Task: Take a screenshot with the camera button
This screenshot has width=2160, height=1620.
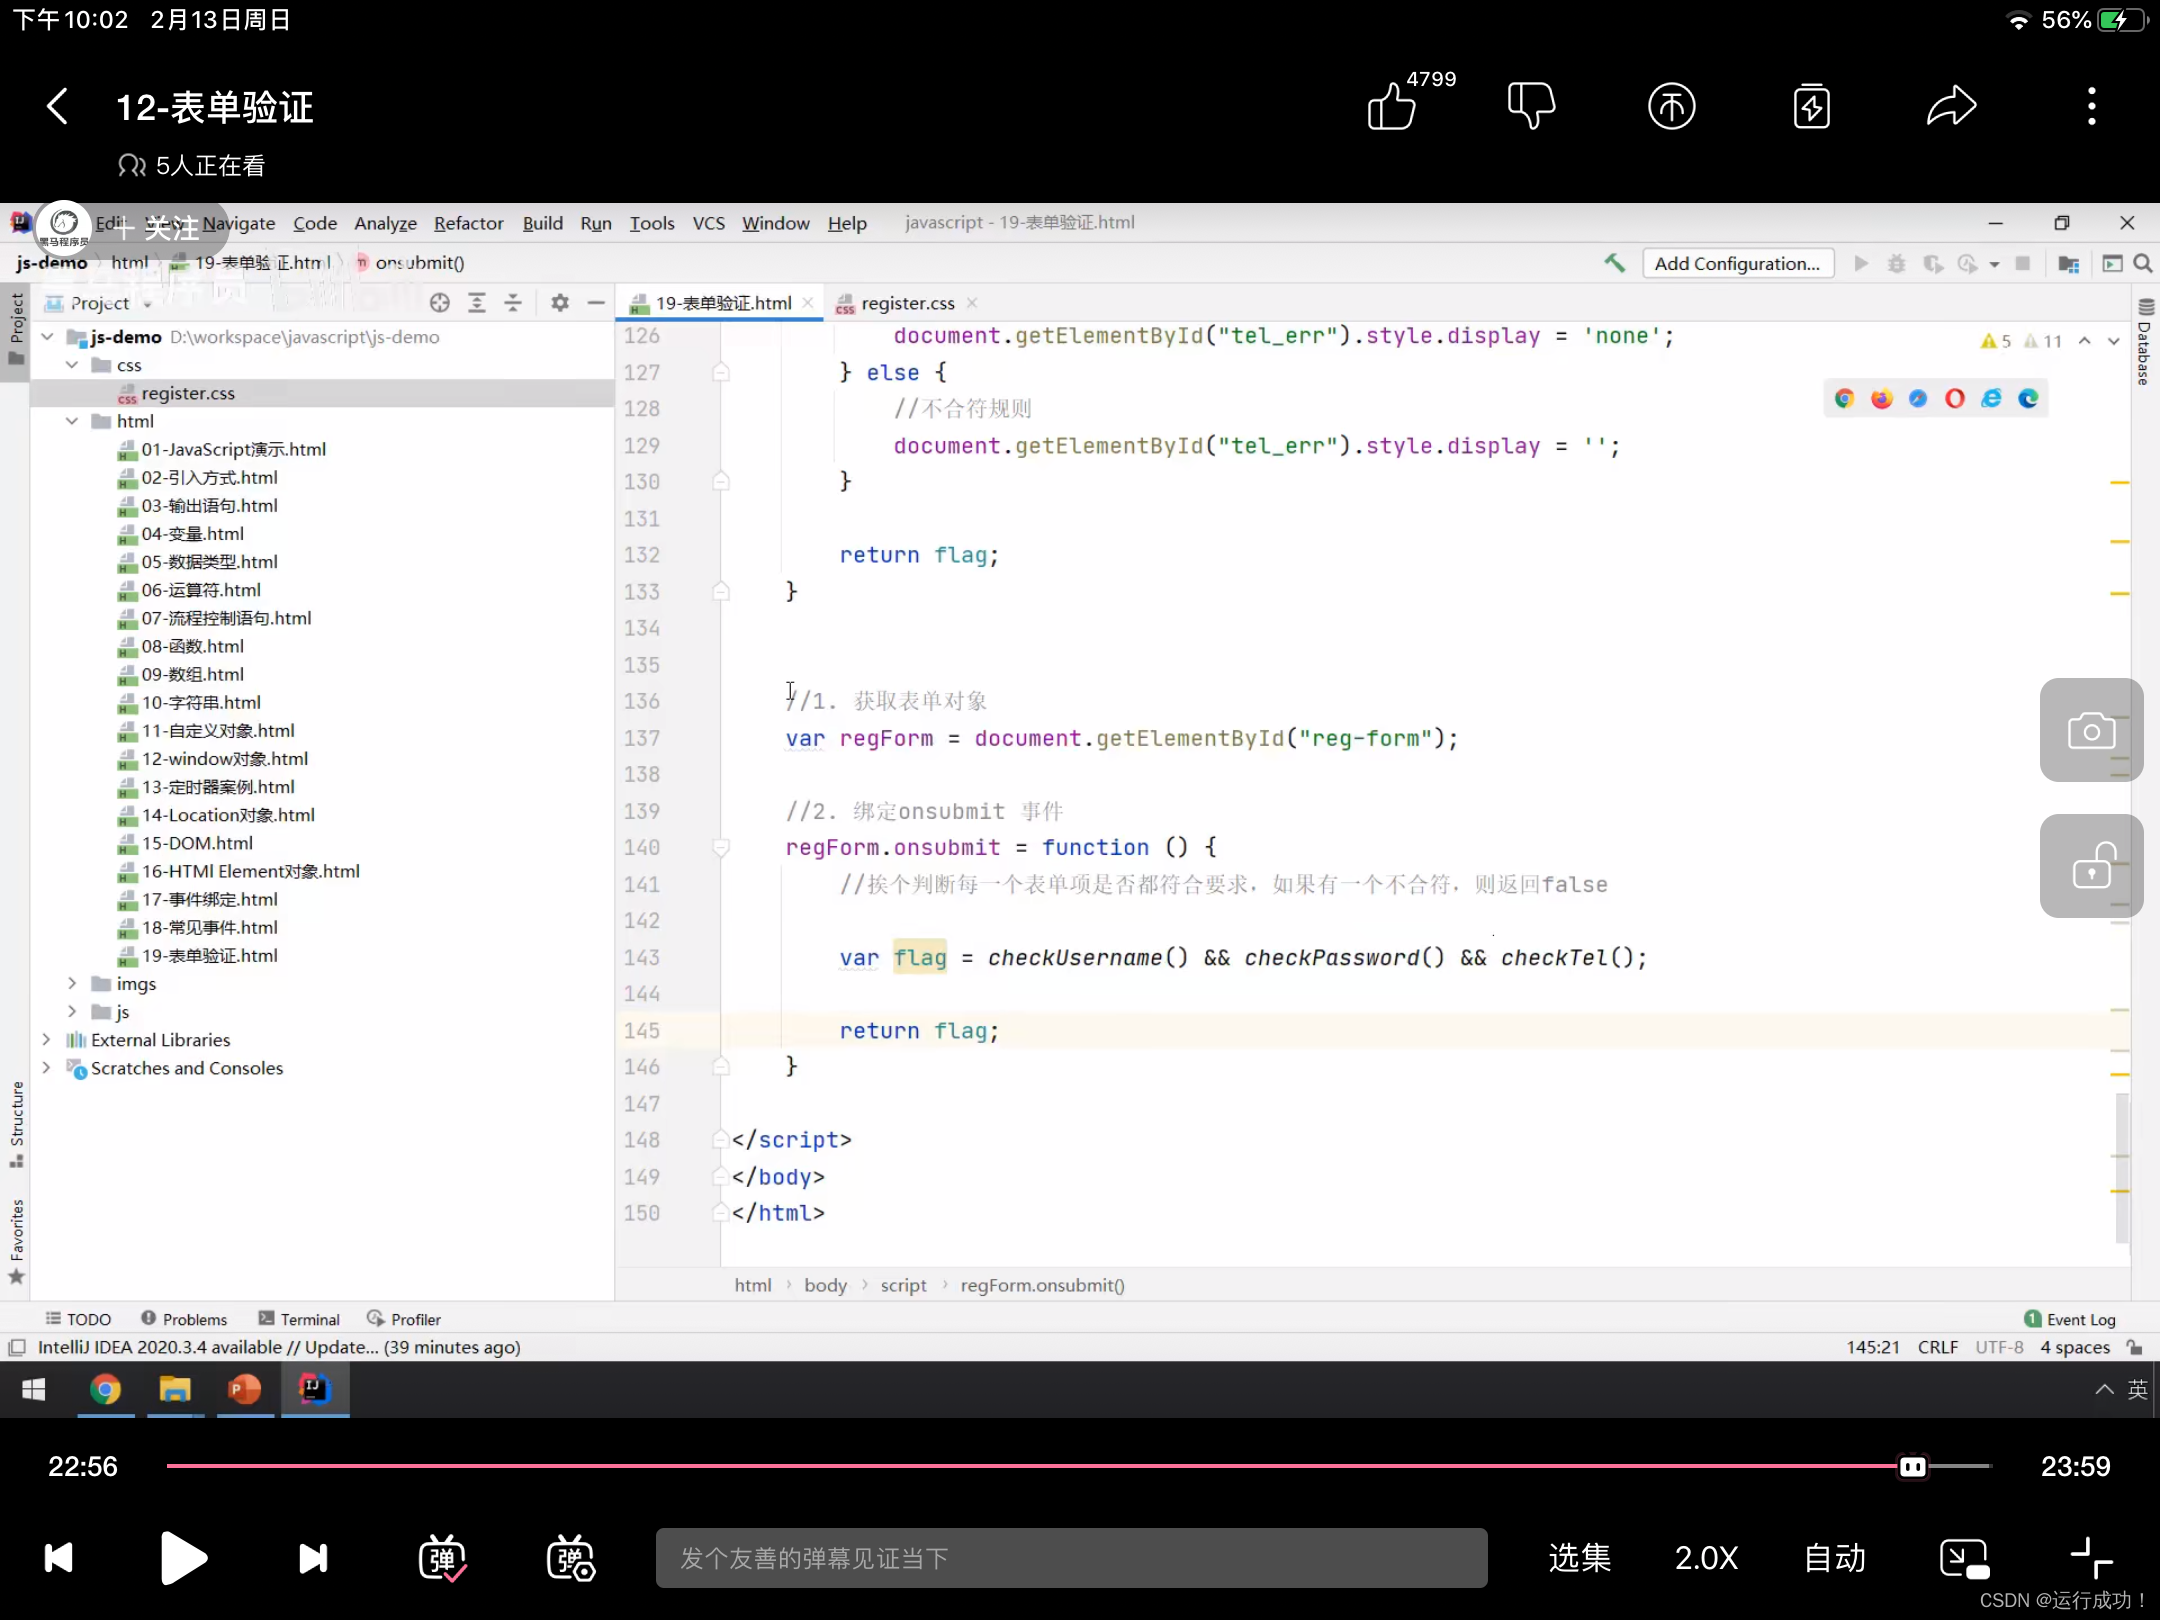Action: [2090, 730]
